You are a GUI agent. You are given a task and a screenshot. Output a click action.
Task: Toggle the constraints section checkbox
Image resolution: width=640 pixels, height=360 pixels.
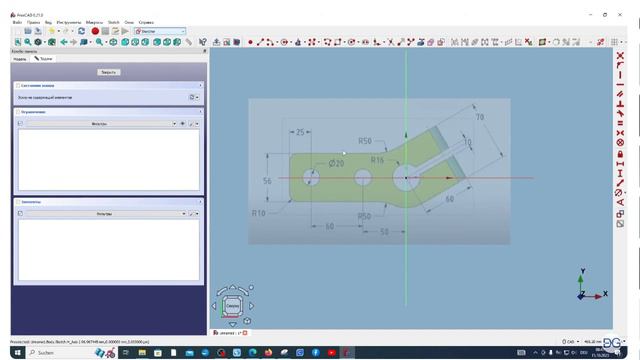pos(18,112)
